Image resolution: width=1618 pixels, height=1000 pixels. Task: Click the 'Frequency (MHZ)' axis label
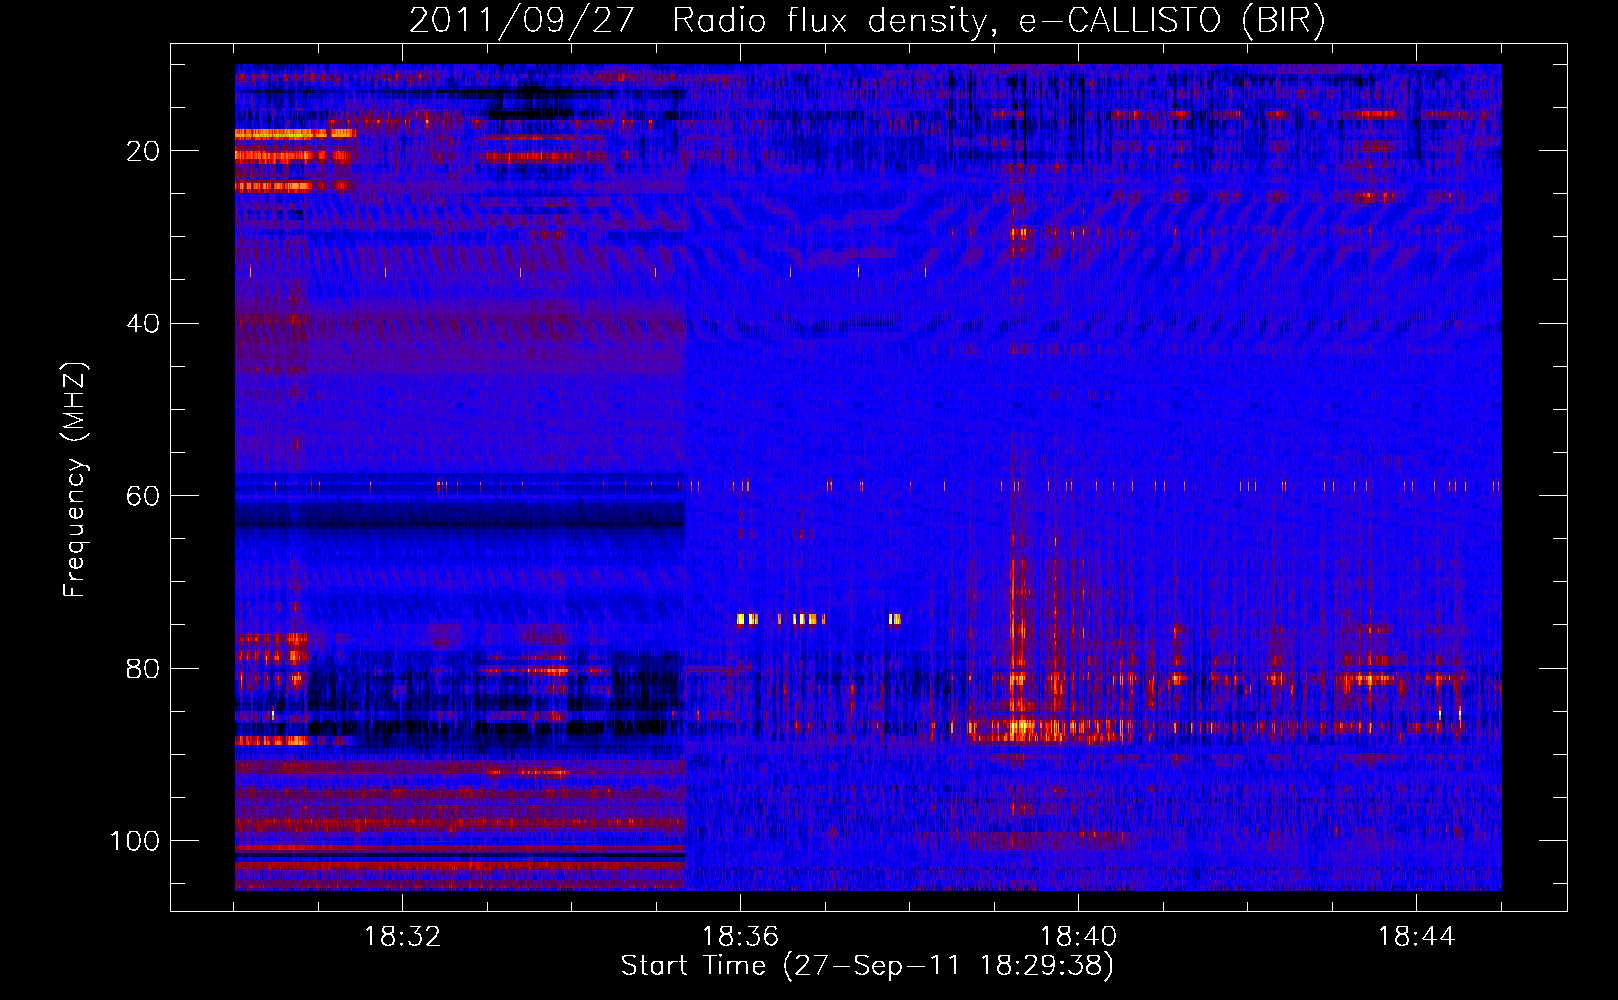[x=75, y=480]
